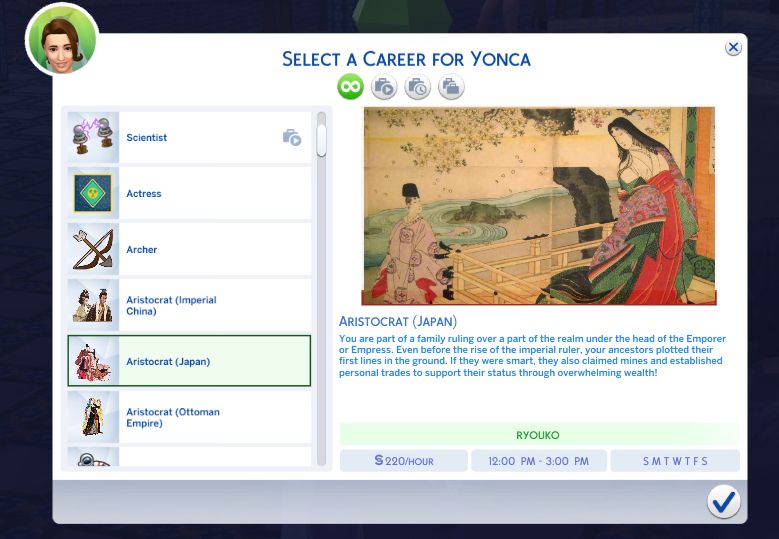
Task: Click the Ottoman Empire aristocrat icon
Action: coord(93,417)
